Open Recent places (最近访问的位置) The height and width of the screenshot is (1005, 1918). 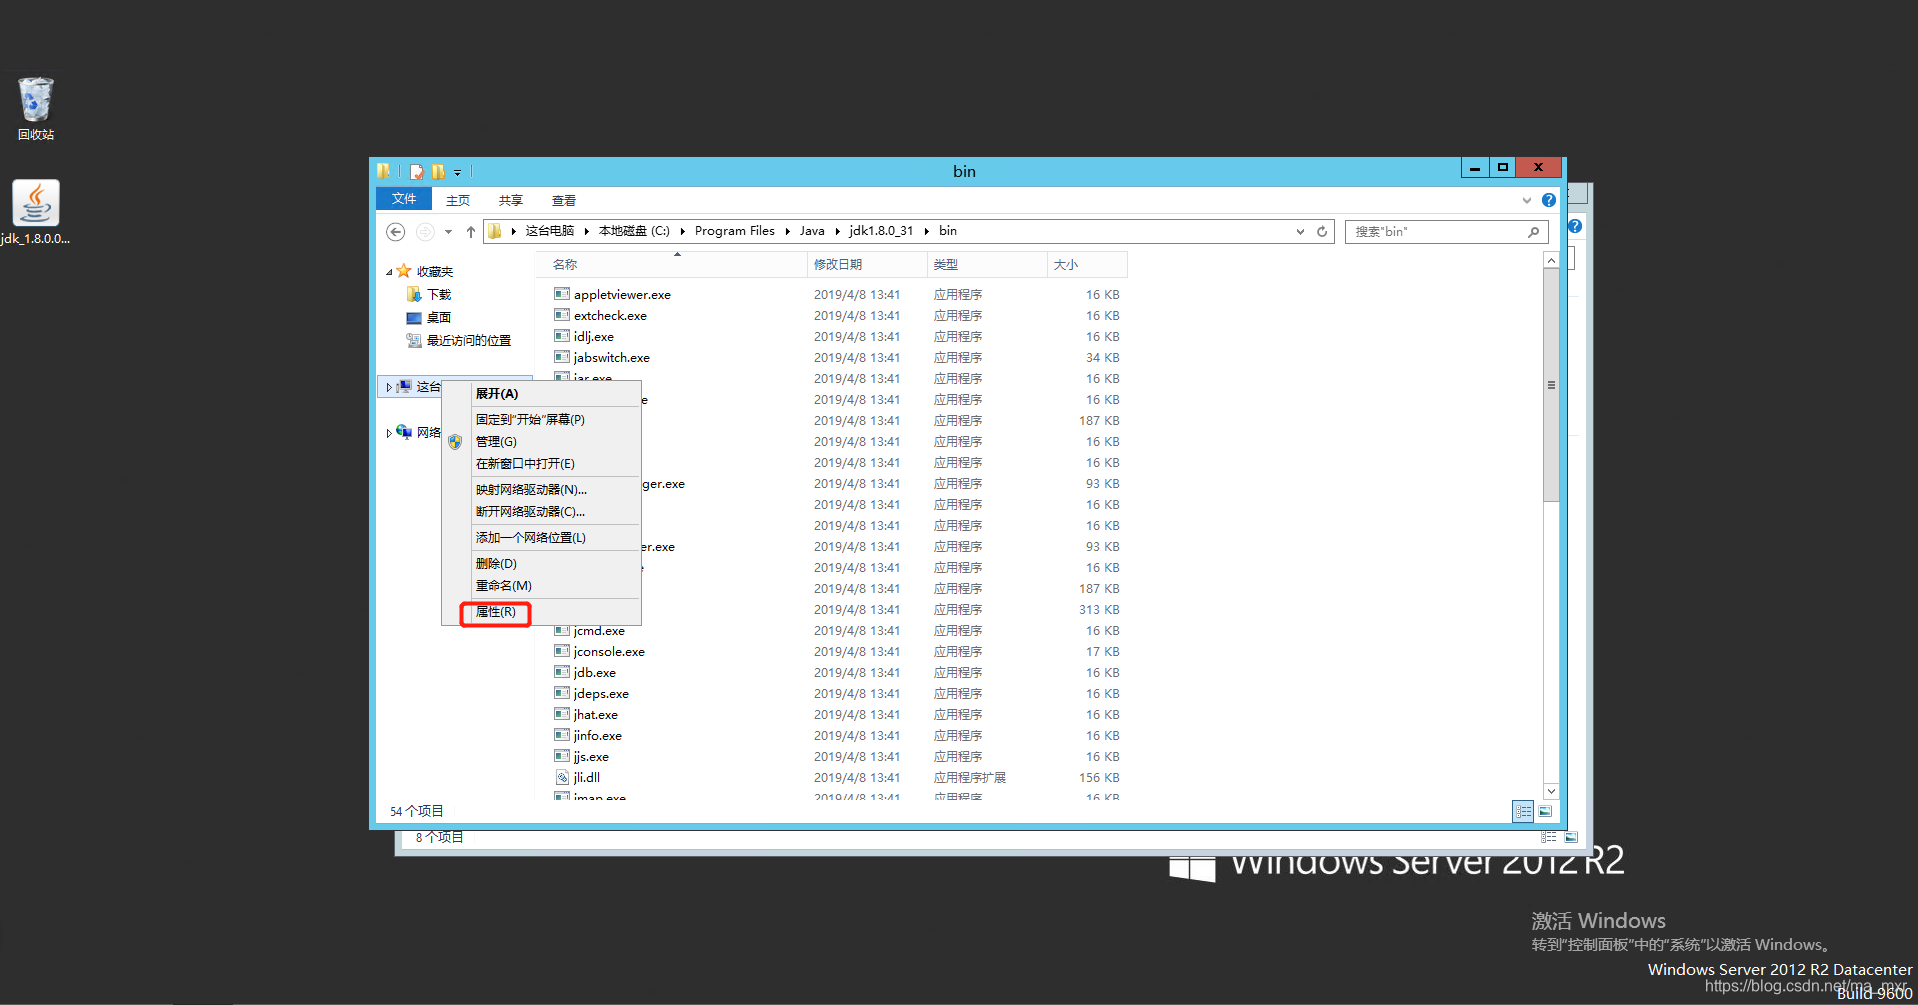click(459, 340)
